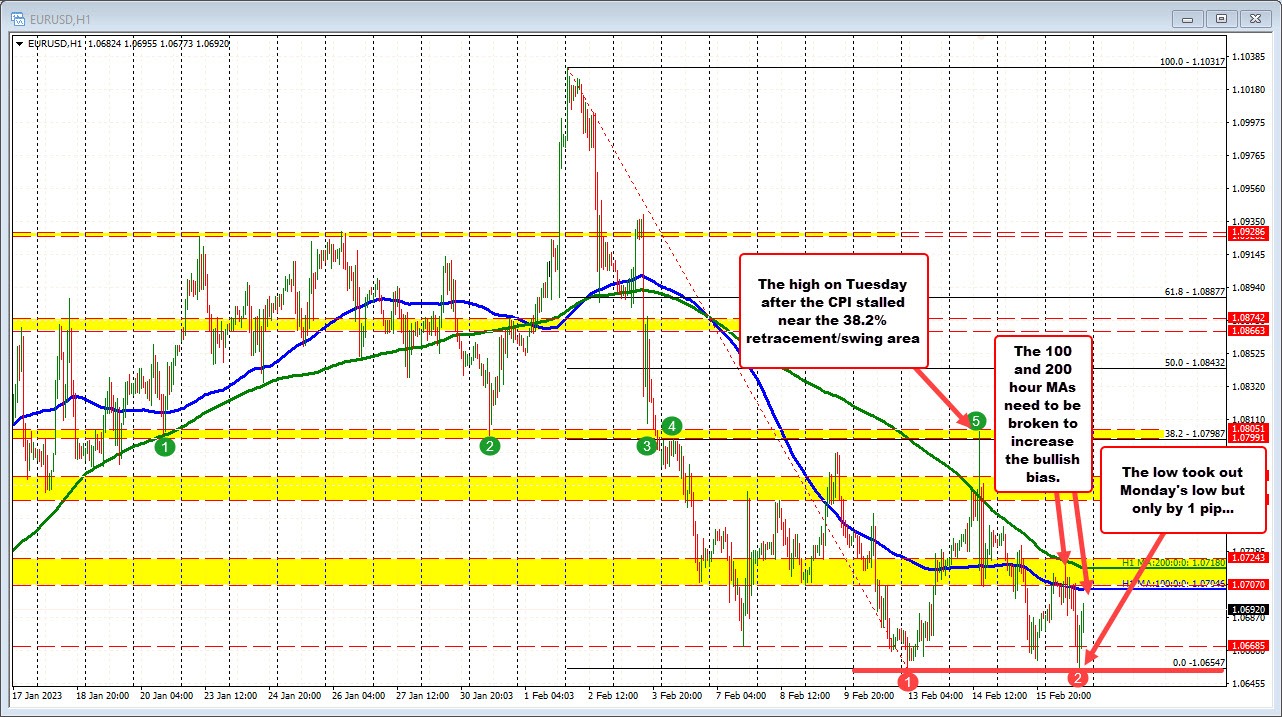Click the 1.10180 price scale value
The image size is (1282, 717).
point(1251,89)
